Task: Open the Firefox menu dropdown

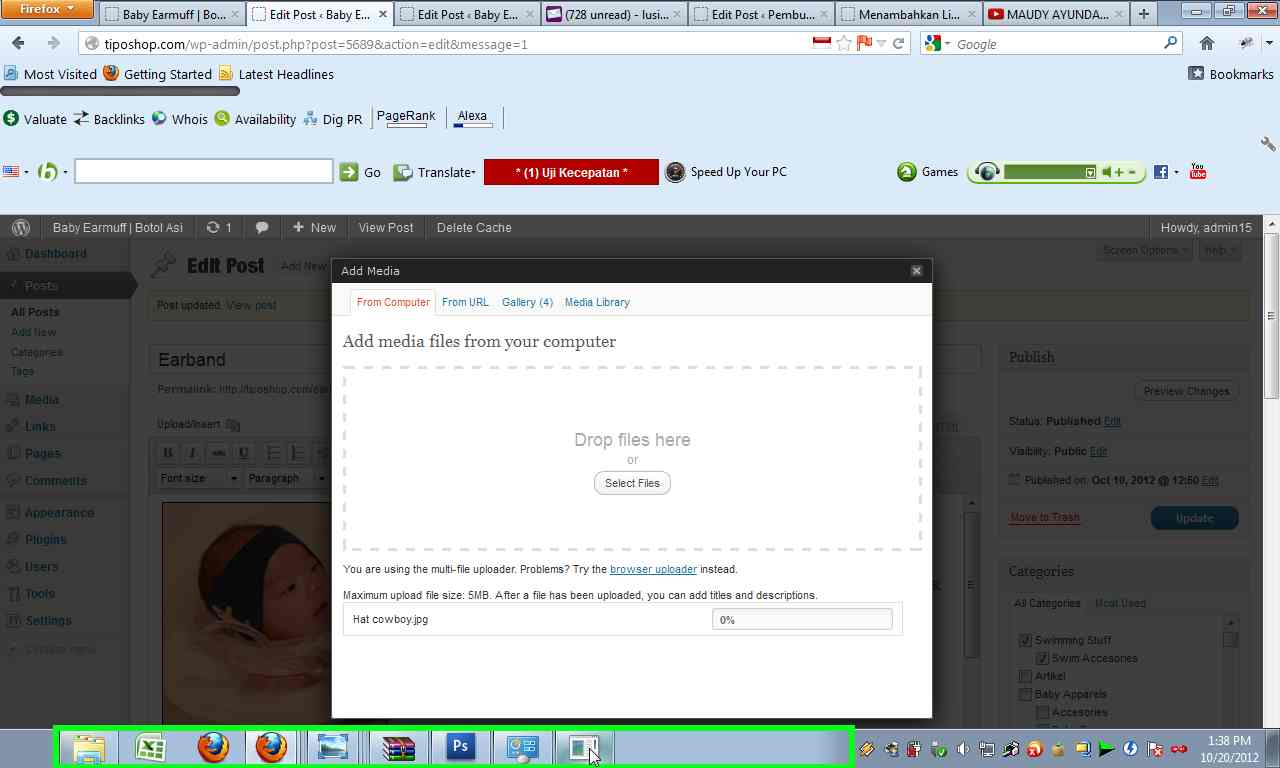Action: tap(47, 9)
